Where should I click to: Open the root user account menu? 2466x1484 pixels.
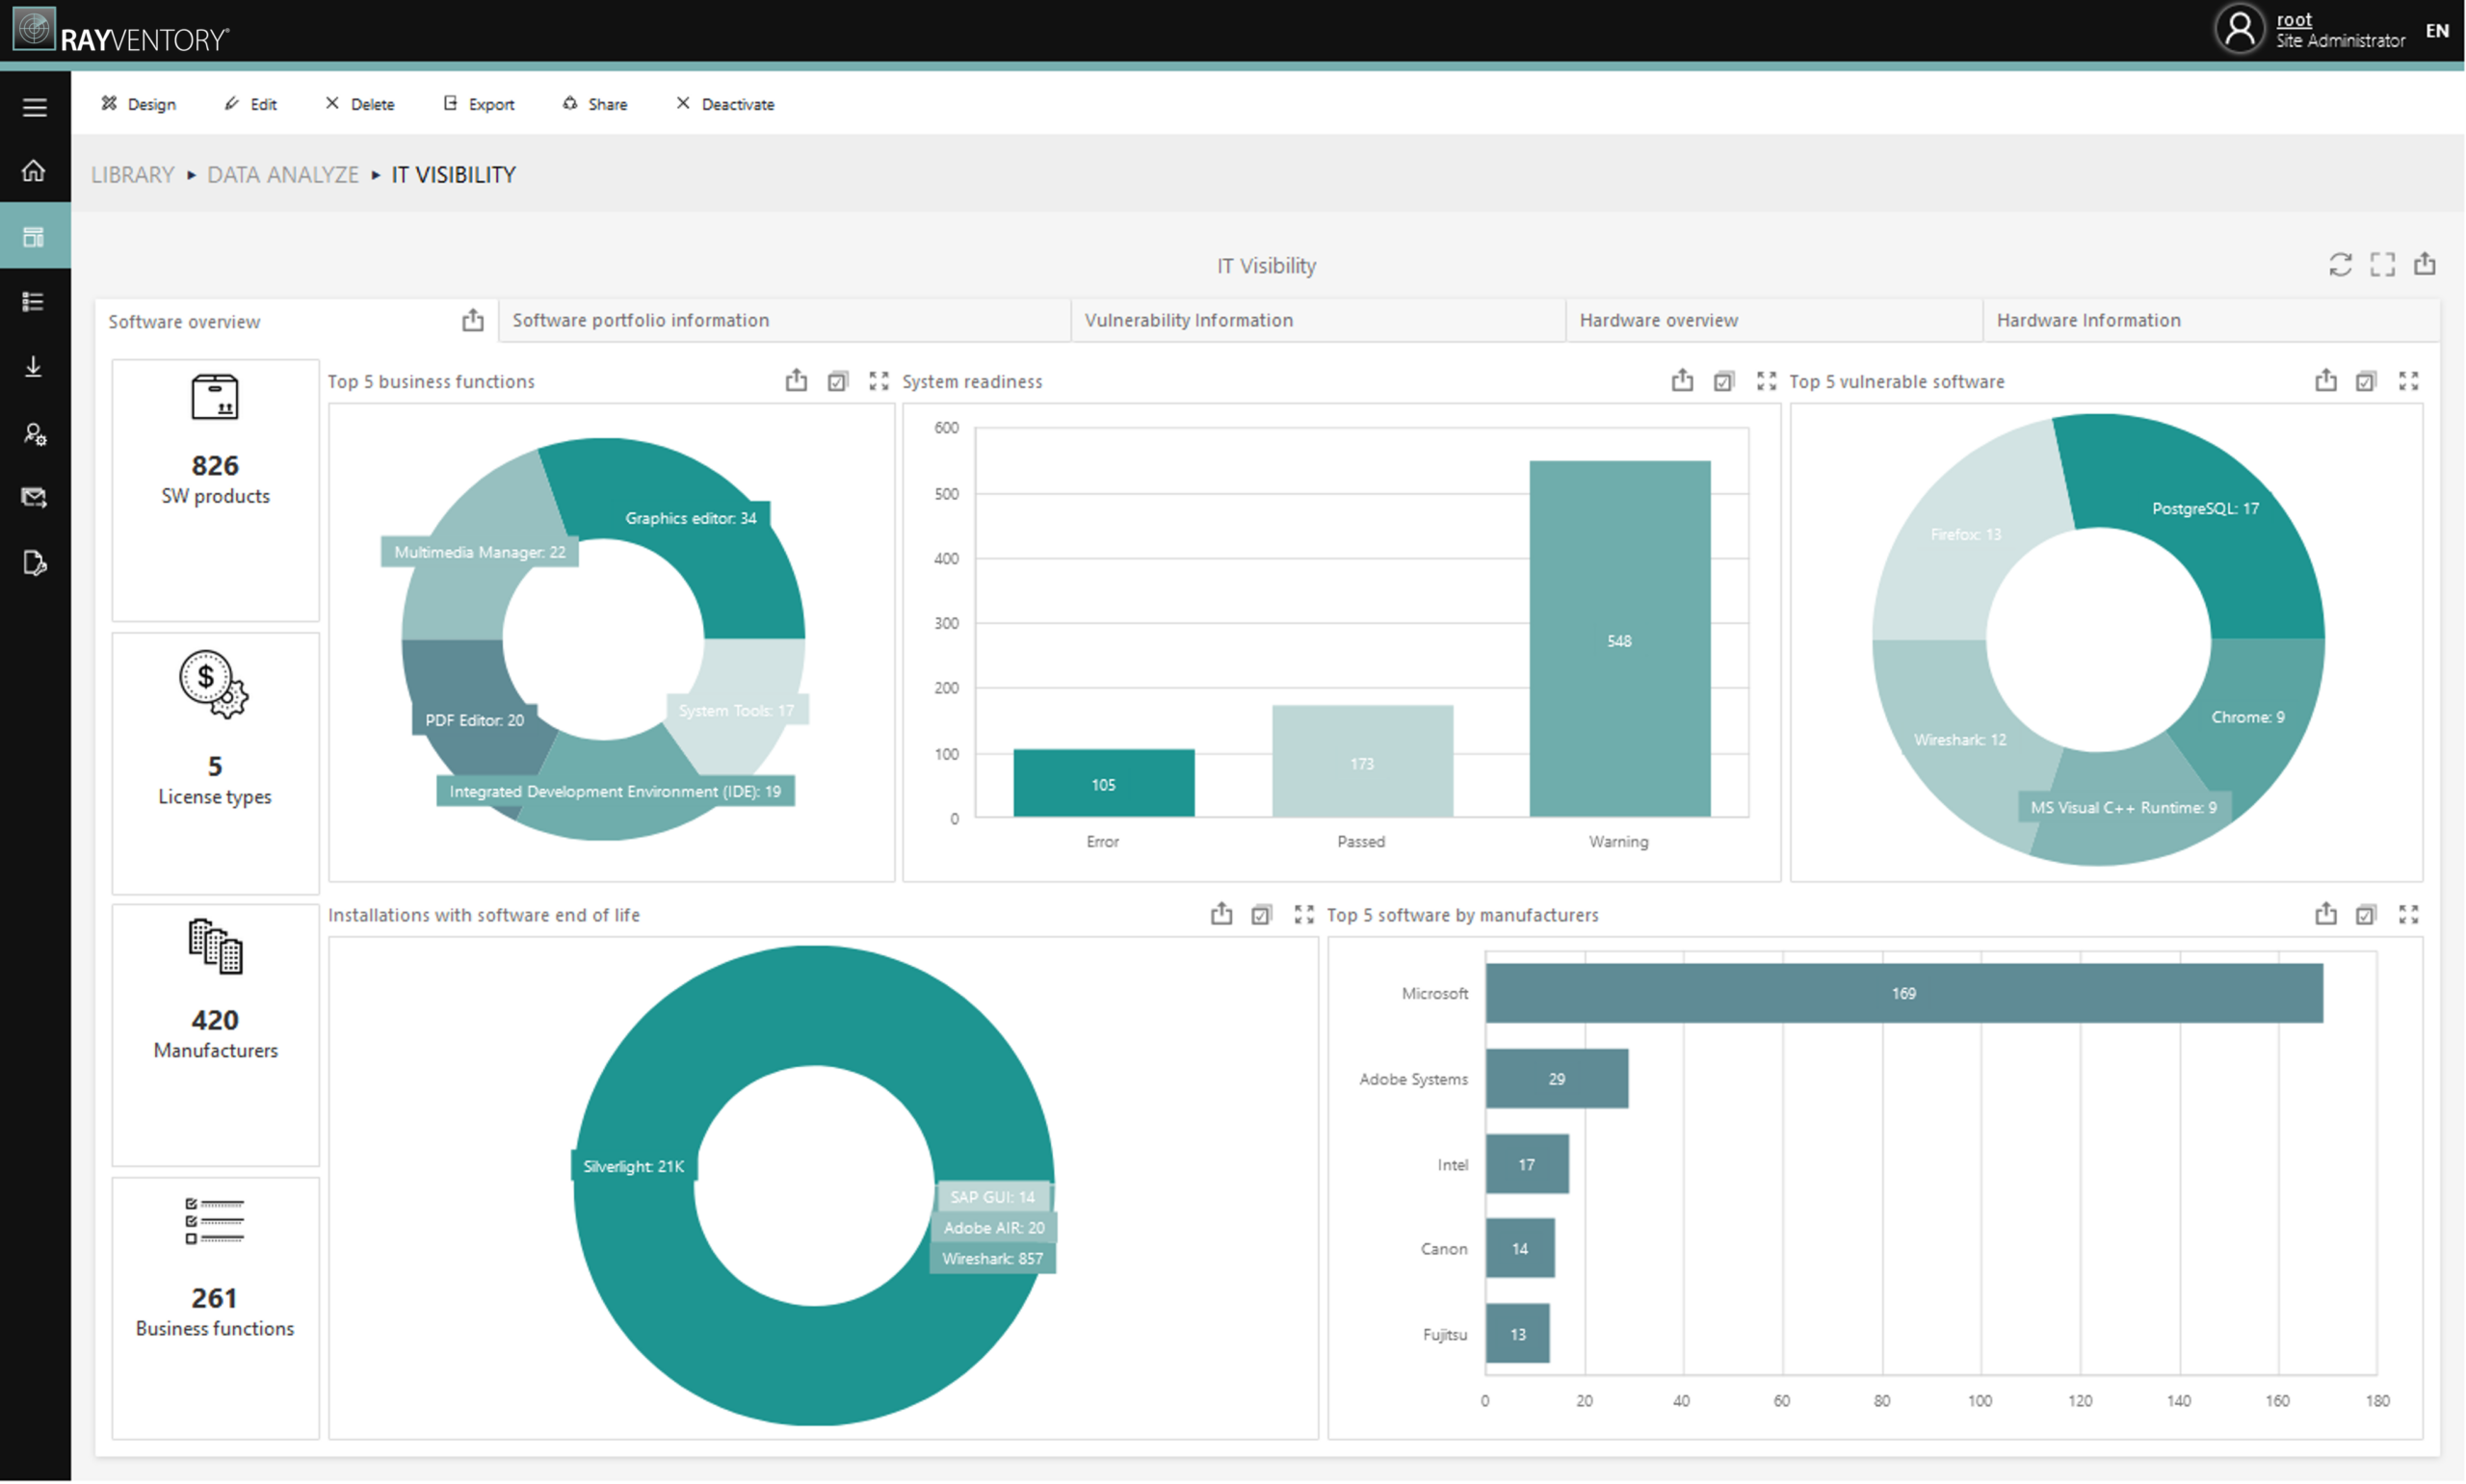pyautogui.click(x=2293, y=20)
